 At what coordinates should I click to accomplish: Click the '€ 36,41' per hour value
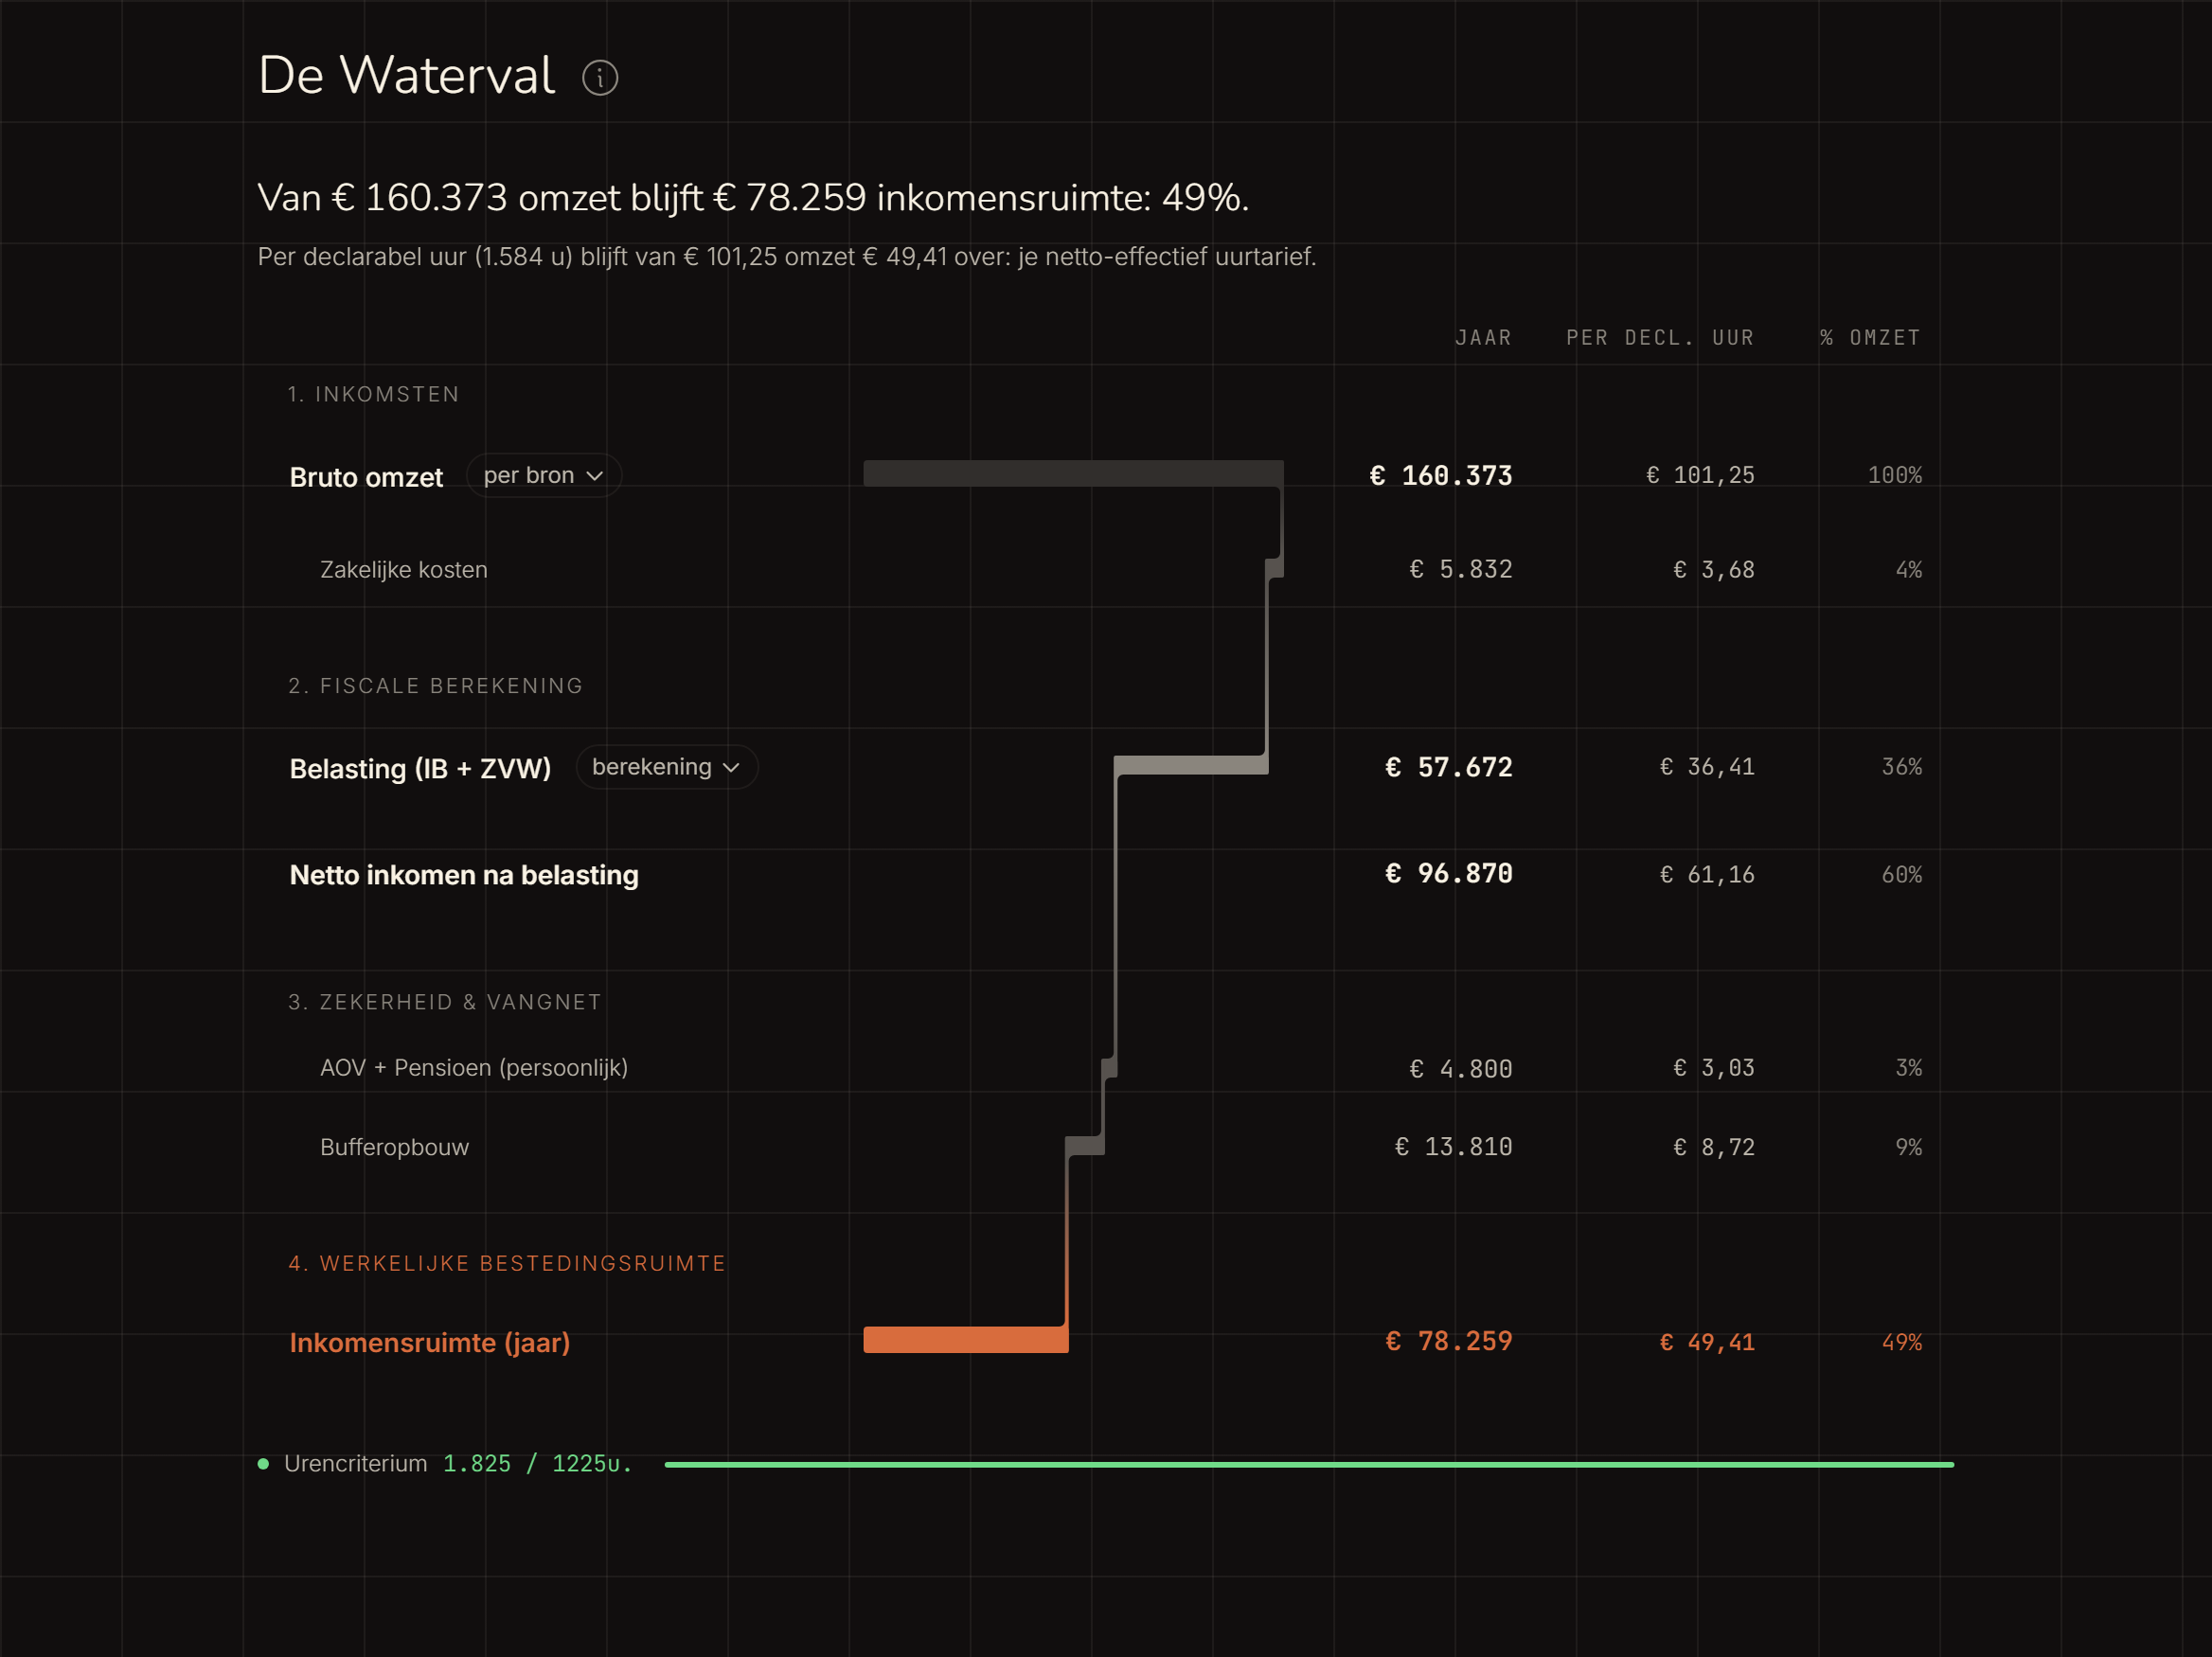(1707, 767)
